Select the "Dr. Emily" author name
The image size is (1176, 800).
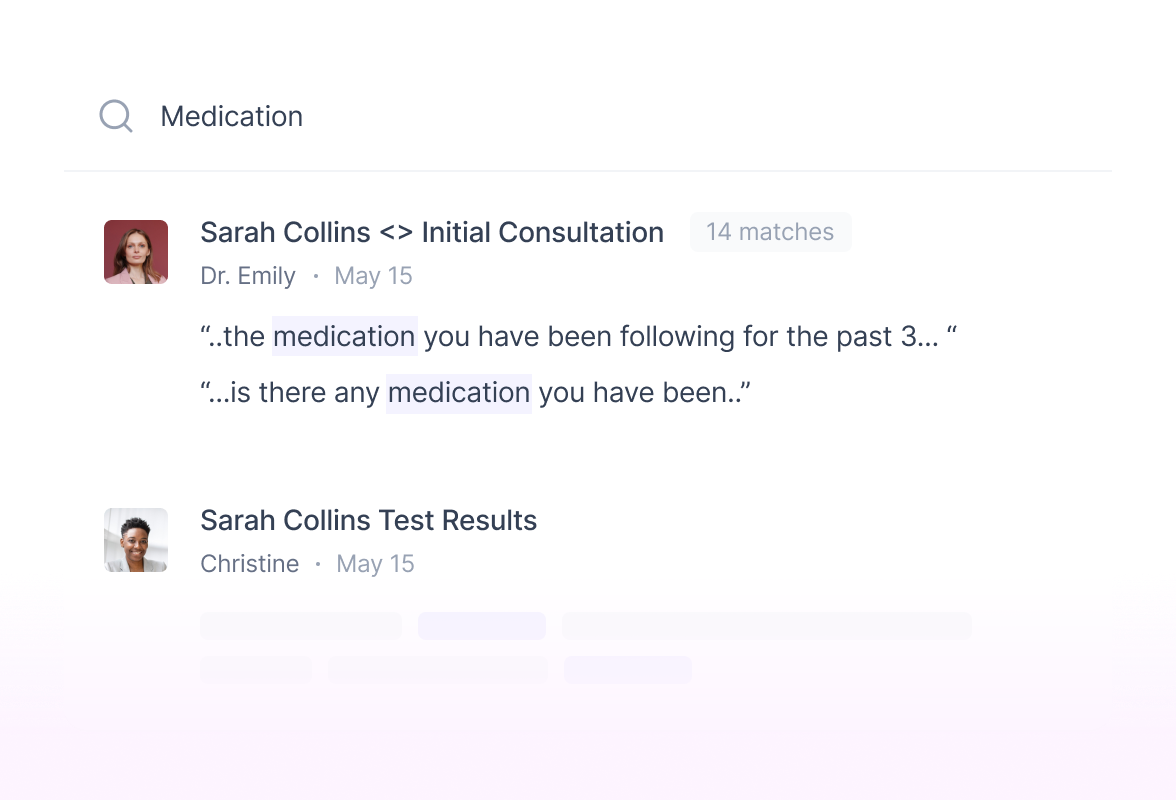tap(248, 276)
